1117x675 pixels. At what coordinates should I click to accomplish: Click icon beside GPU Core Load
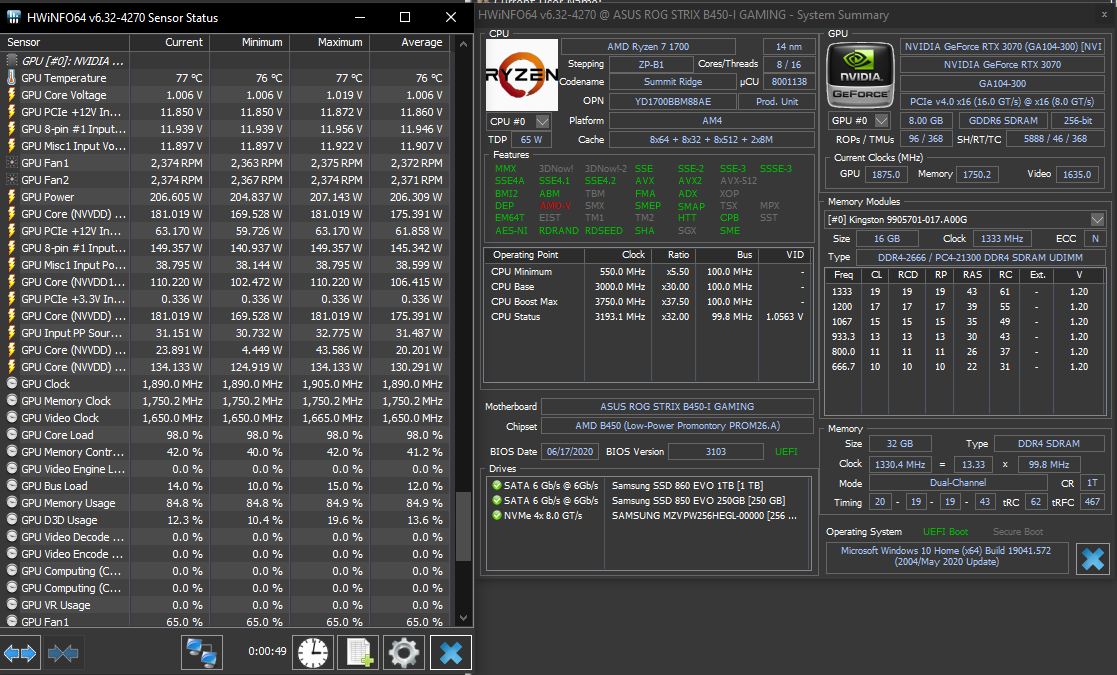[11, 434]
